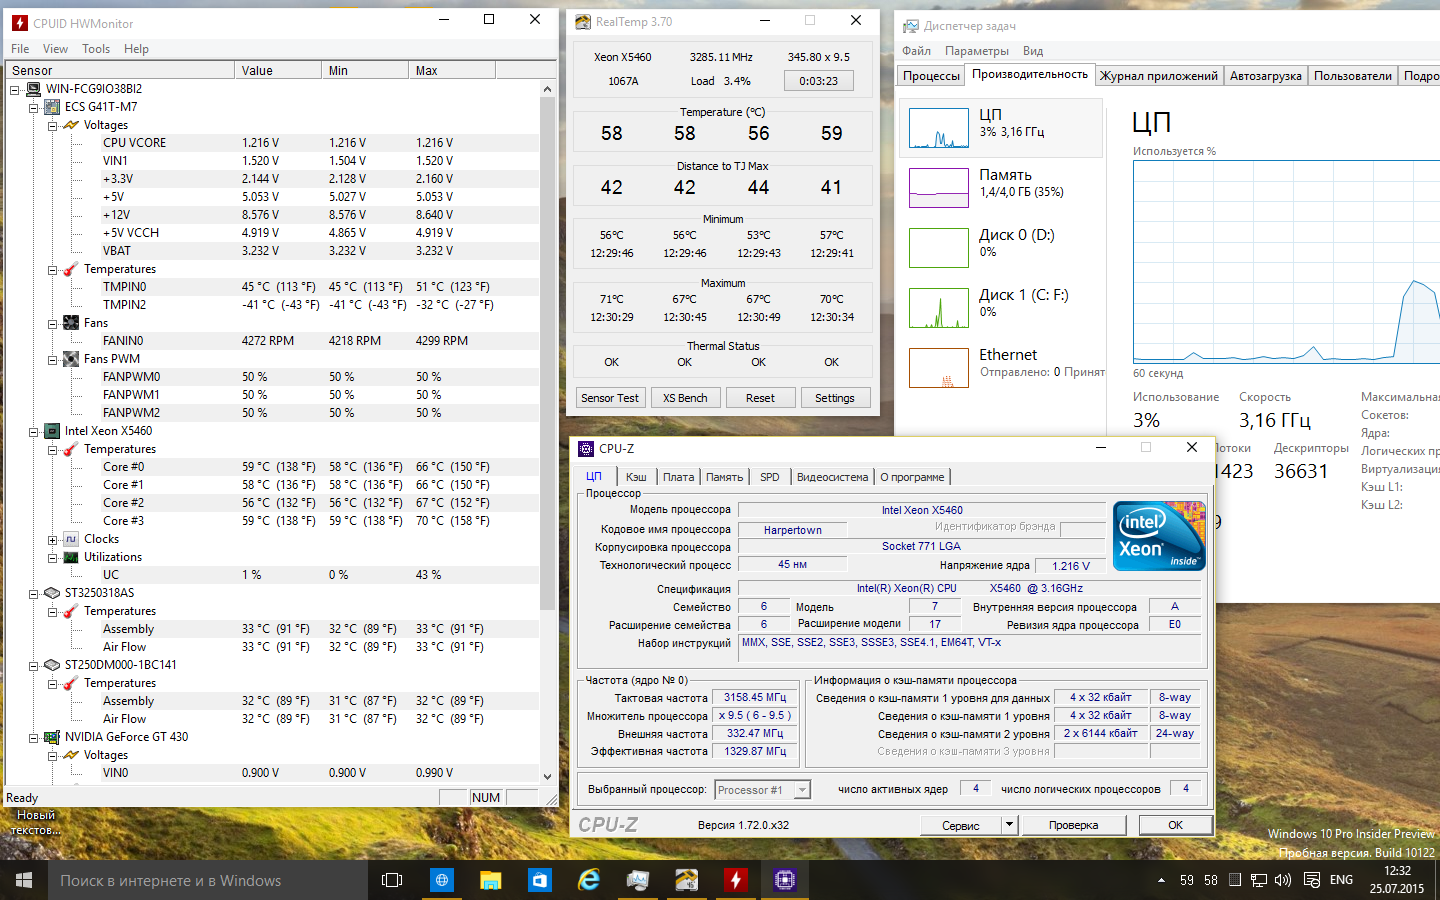Screen dimensions: 1440x900
Task: Click the taskbar search box
Action: [x=207, y=880]
